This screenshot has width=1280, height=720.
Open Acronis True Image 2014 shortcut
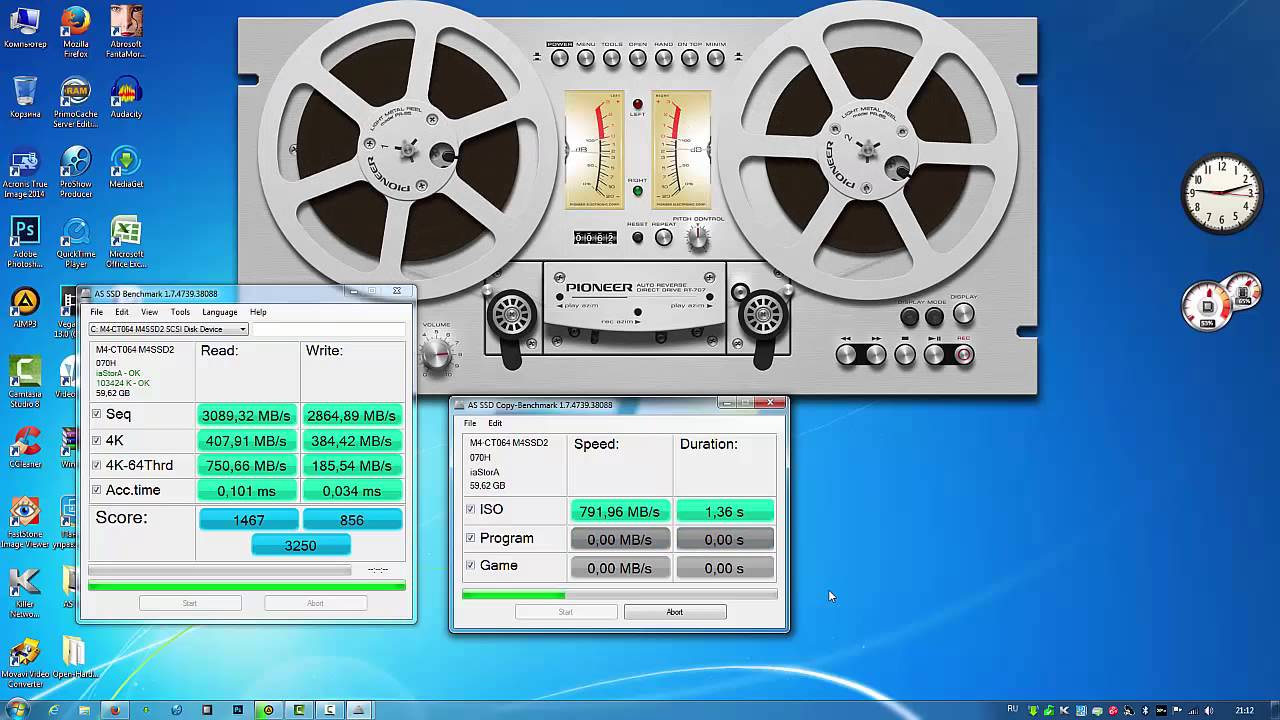pos(25,173)
